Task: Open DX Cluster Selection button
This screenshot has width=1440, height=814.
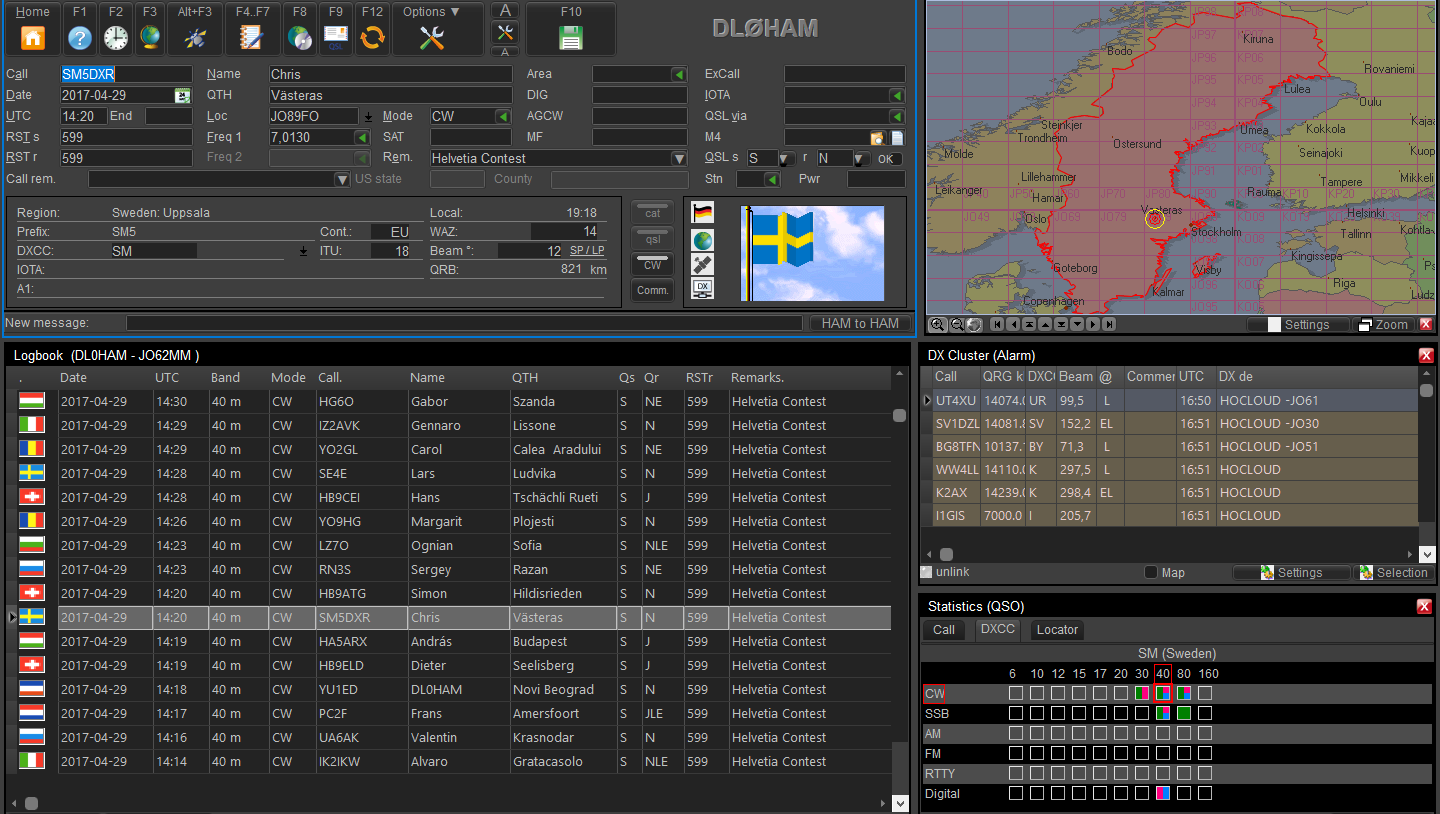Action: (1392, 572)
